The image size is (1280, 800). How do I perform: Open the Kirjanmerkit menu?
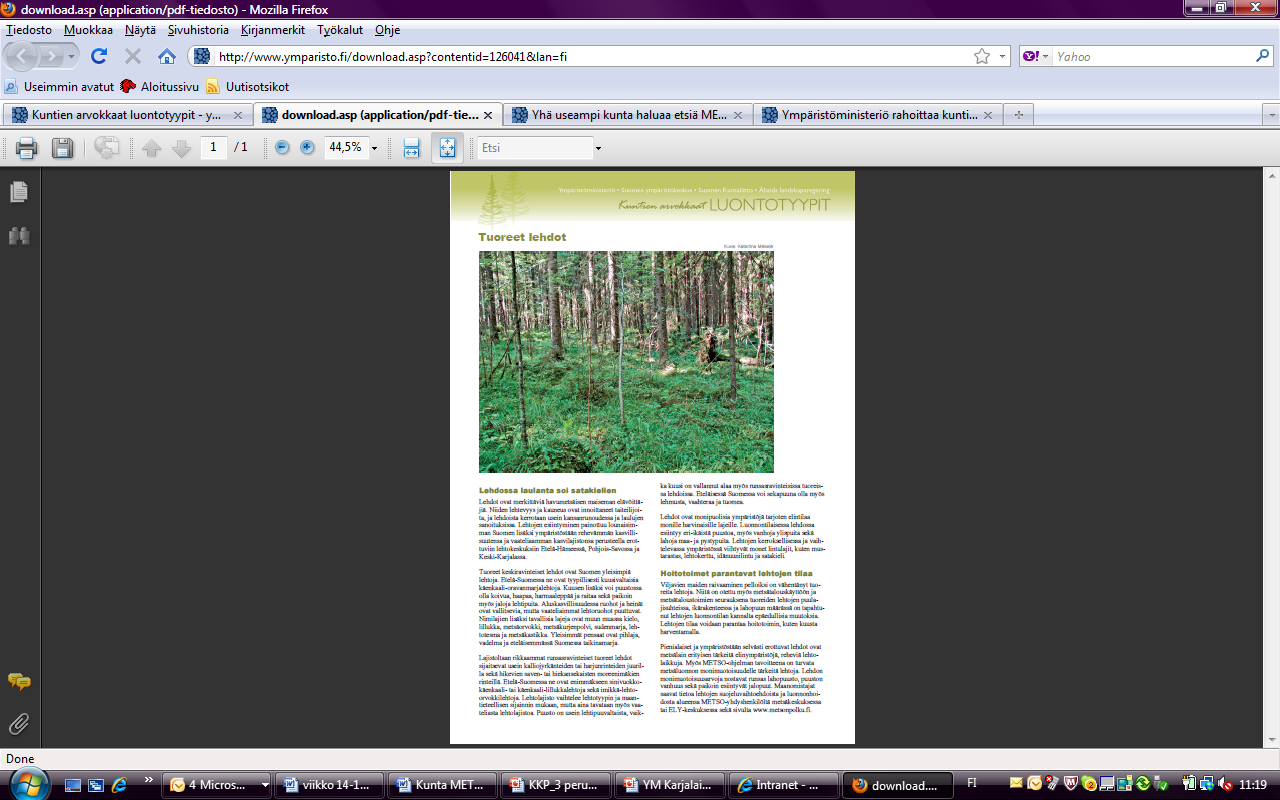[x=273, y=30]
